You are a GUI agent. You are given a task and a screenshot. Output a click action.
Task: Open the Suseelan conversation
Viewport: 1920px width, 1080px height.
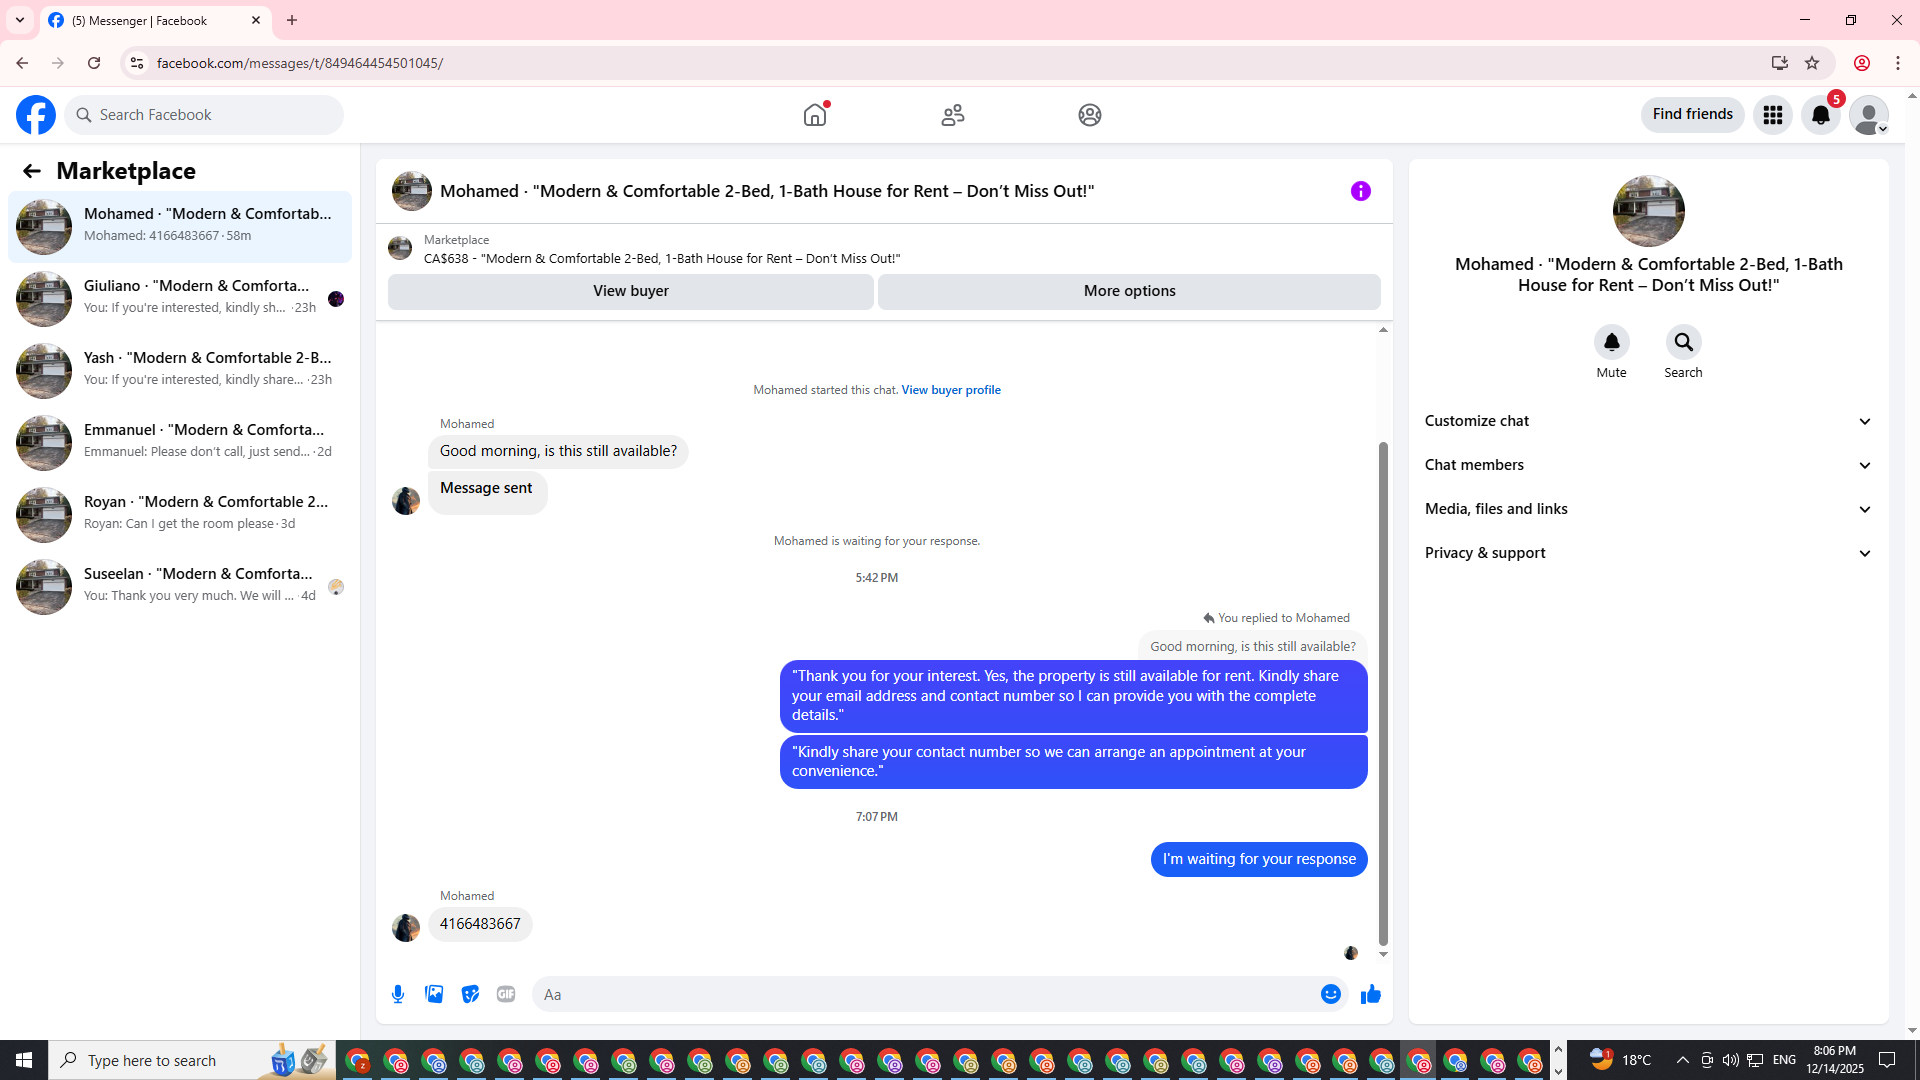(x=180, y=585)
